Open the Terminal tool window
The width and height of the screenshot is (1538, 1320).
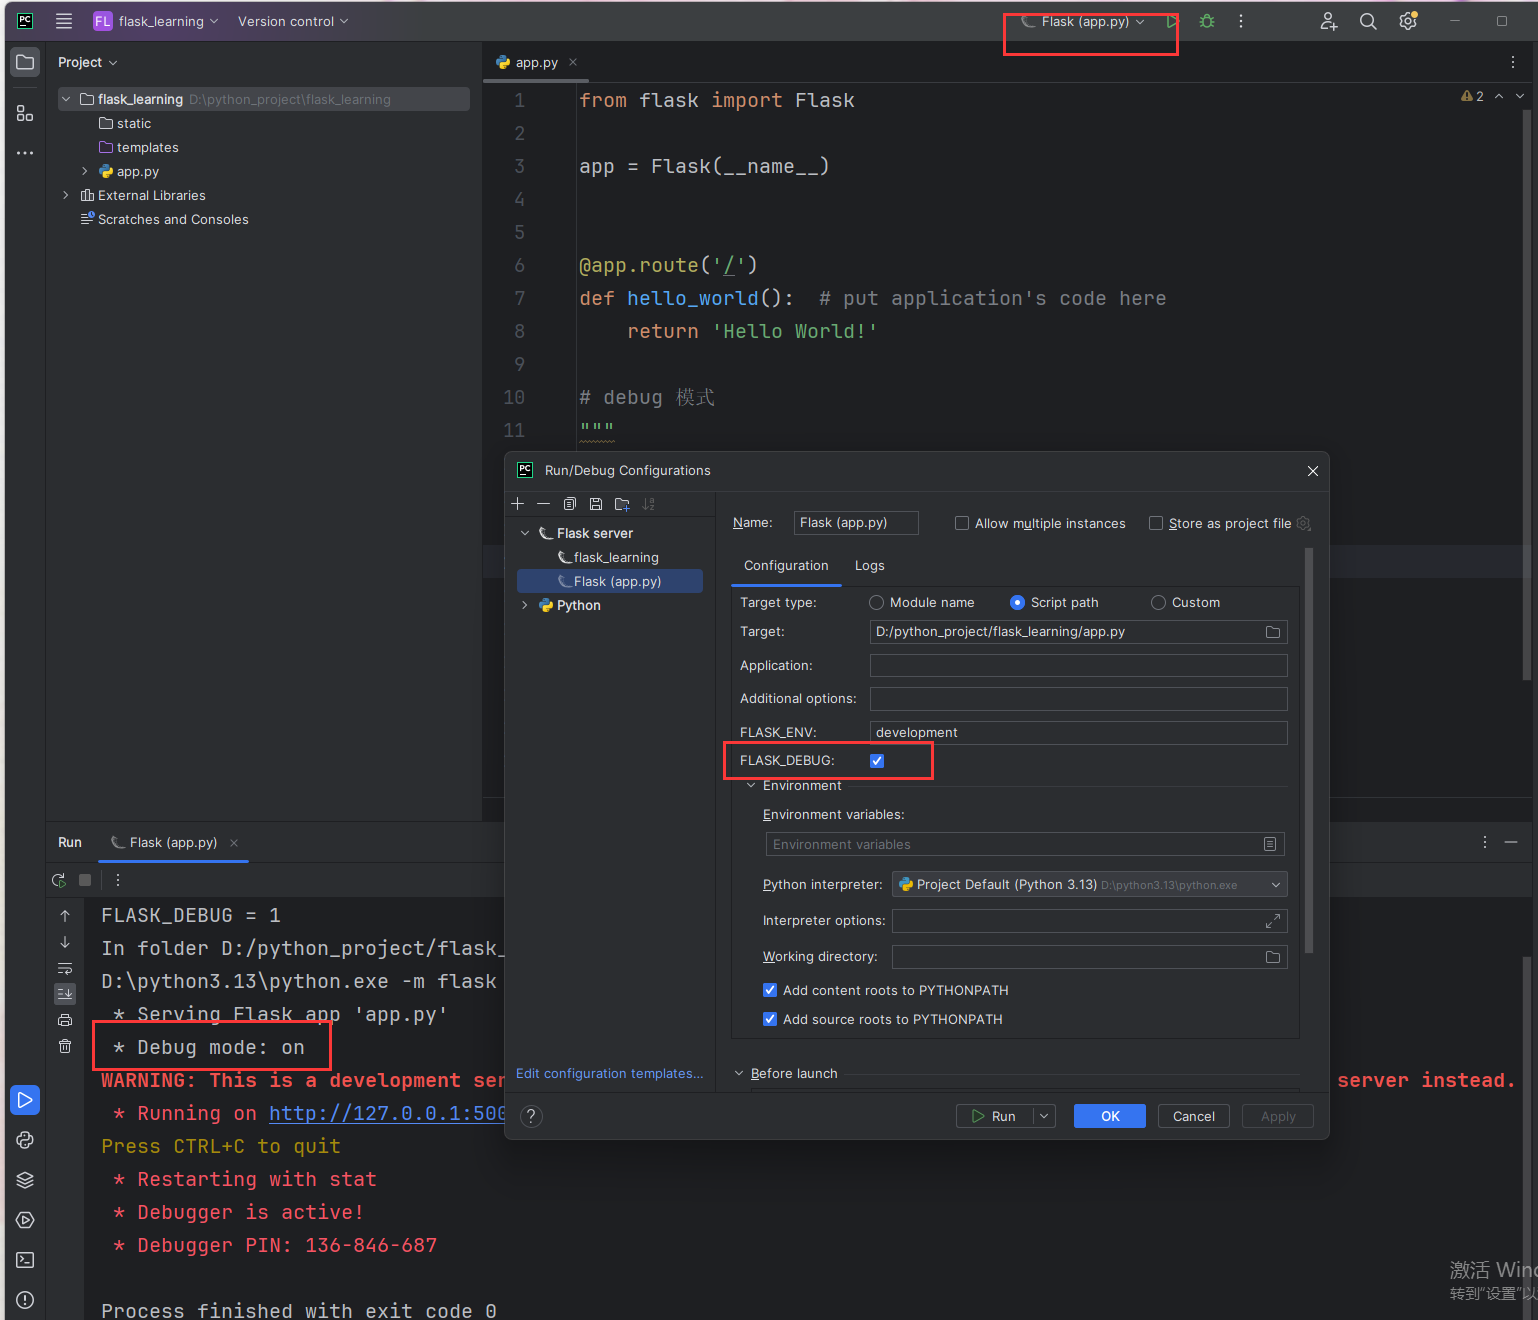pos(25,1260)
